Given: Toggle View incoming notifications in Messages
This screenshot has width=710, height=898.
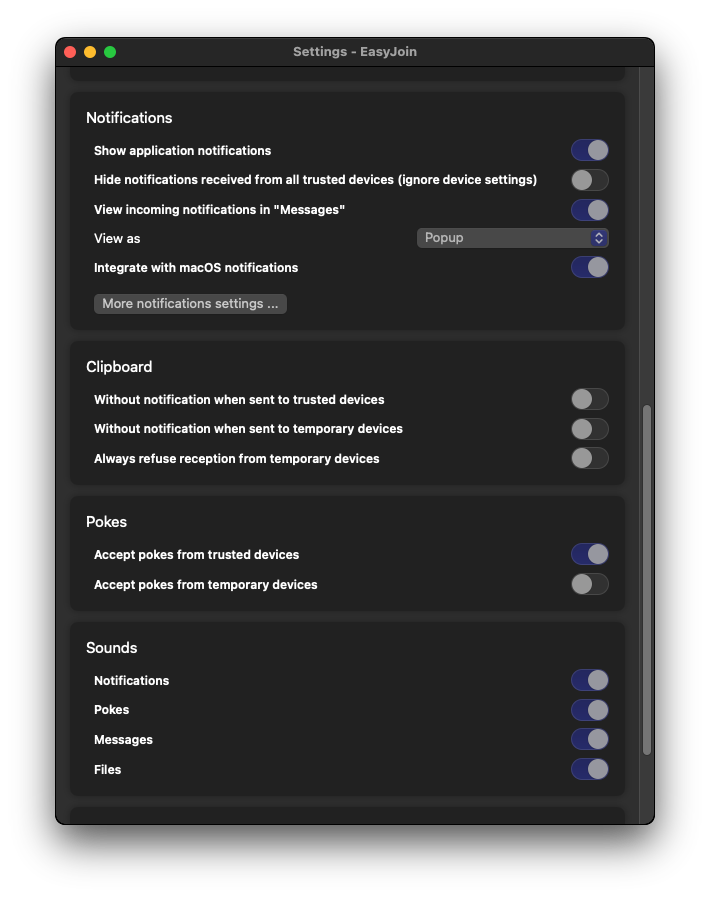Looking at the screenshot, I should pyautogui.click(x=589, y=210).
